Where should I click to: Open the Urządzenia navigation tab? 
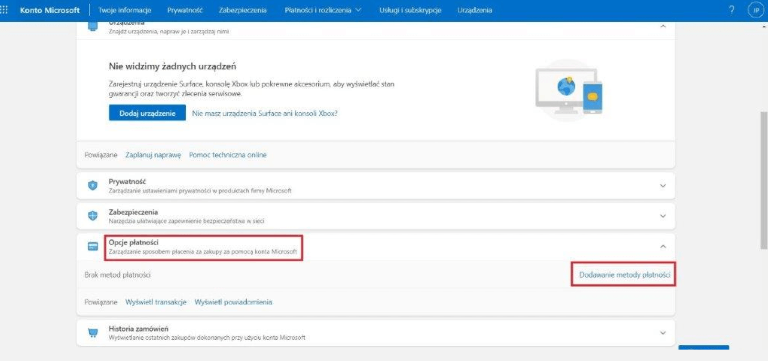tap(475, 10)
